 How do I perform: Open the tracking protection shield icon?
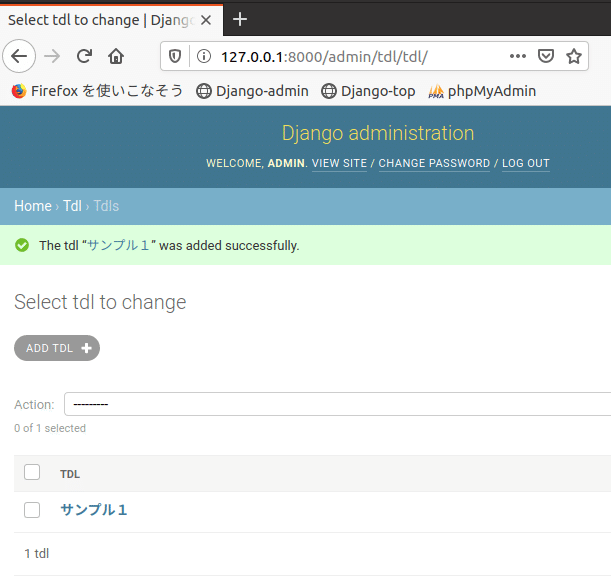point(175,57)
